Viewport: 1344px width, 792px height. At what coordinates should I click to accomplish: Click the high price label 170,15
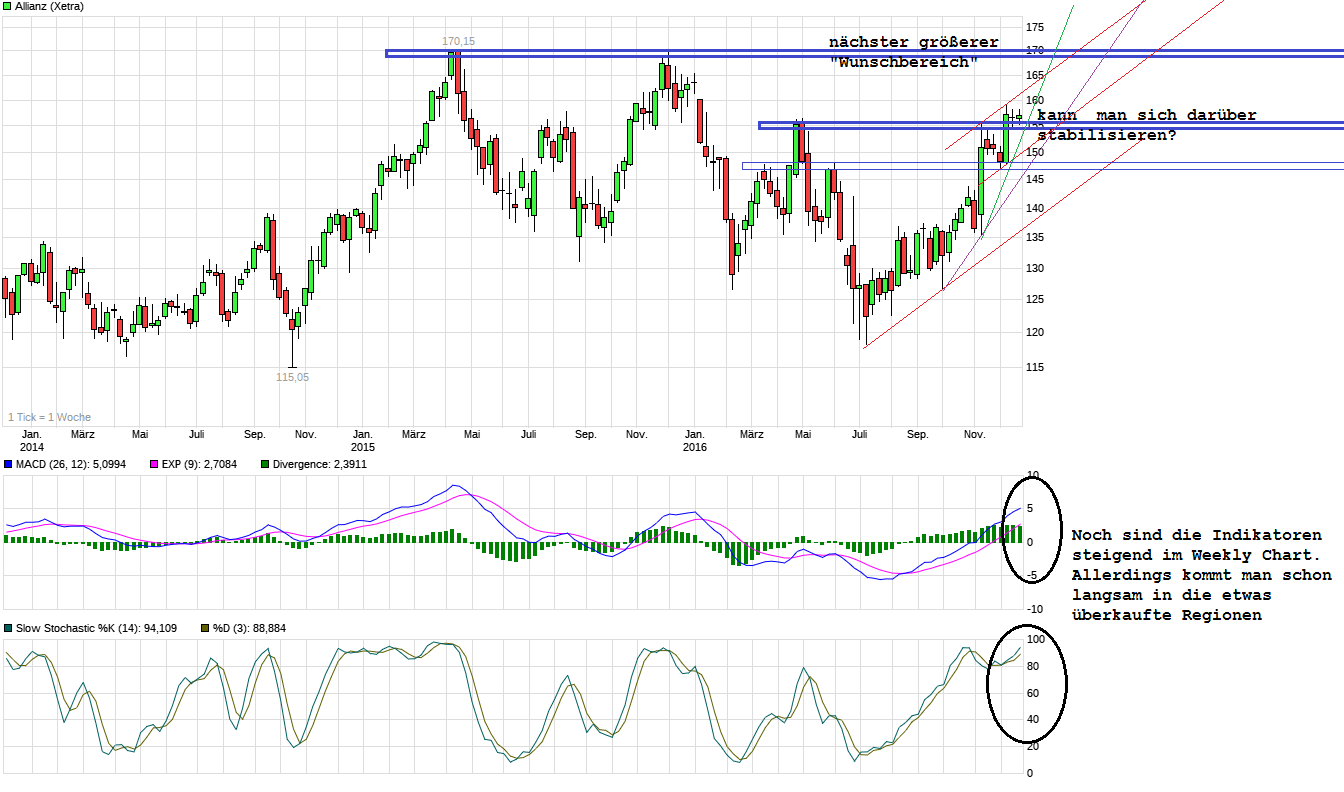(457, 41)
